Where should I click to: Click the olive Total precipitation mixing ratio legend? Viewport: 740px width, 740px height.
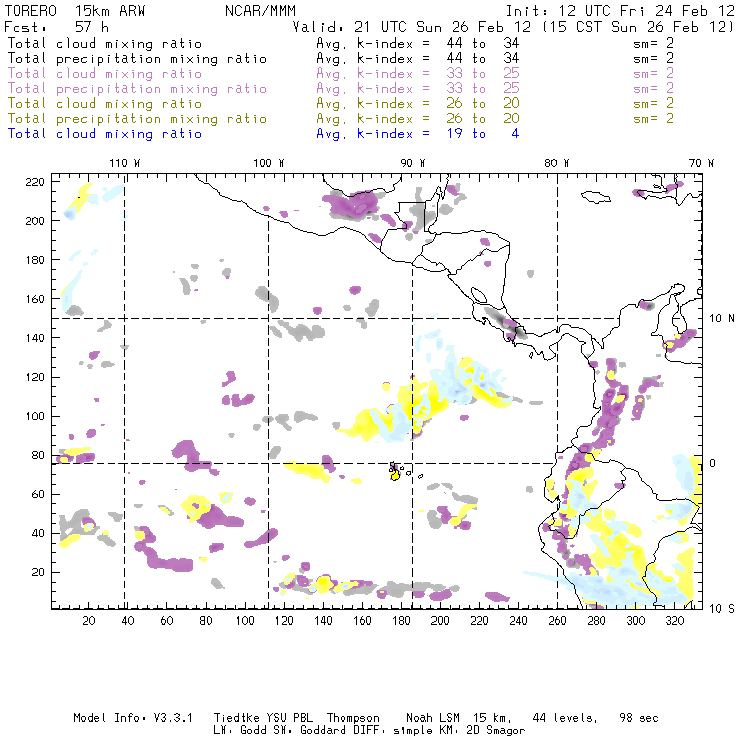point(137,119)
